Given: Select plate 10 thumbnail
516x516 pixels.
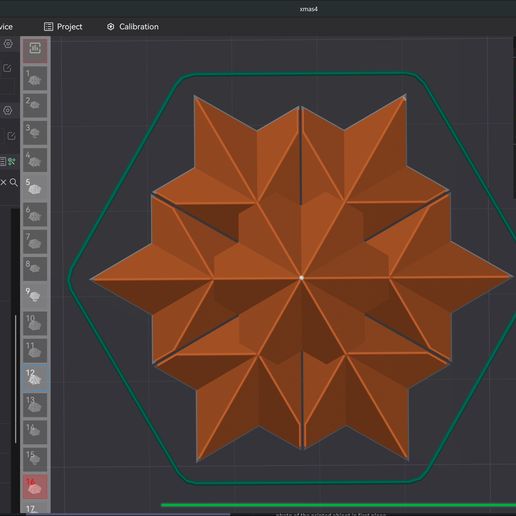Looking at the screenshot, I should 35,323.
